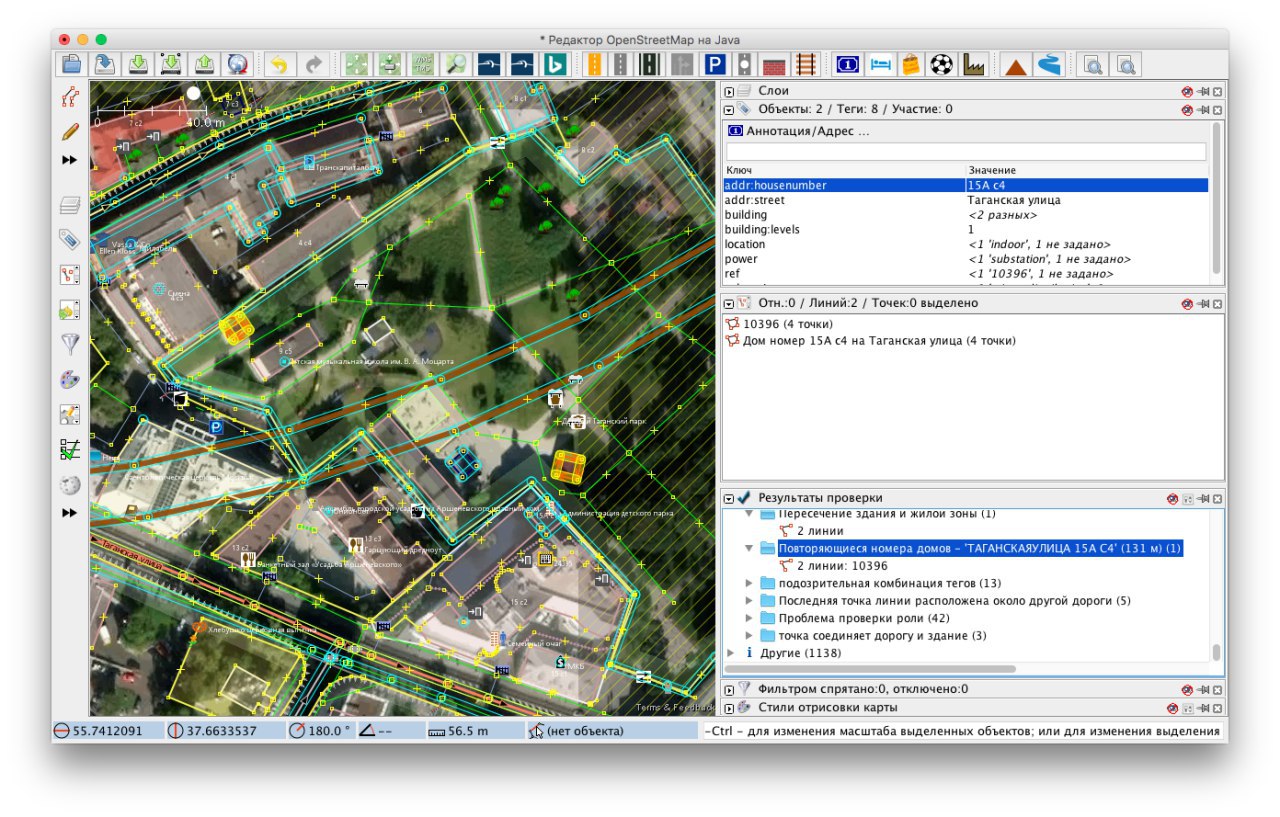Click the blue river waterway preset icon
Image resolution: width=1280 pixels, height=817 pixels.
pos(1049,65)
